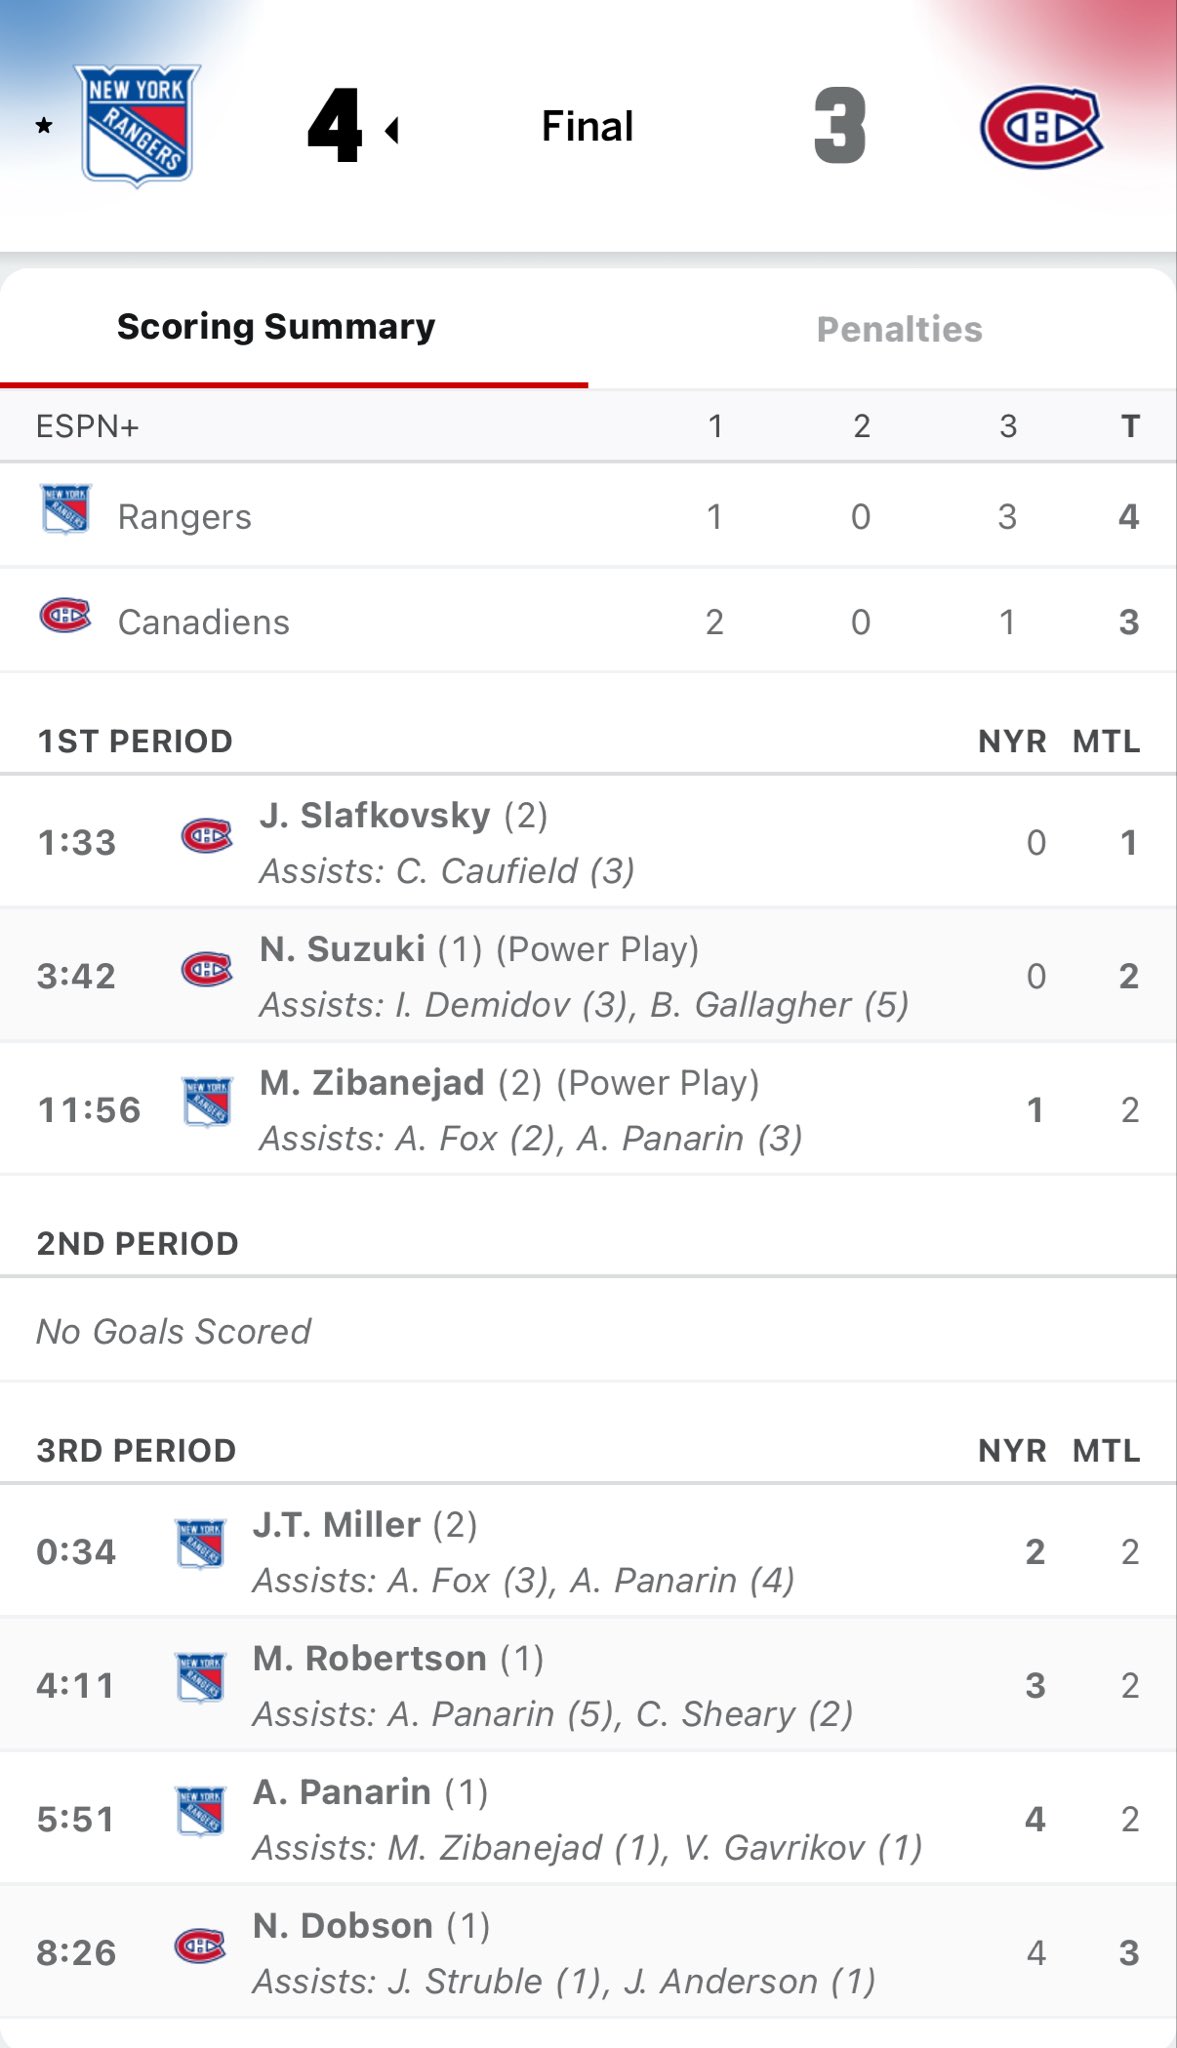Click Canadiens logo next to Slafkovsky goal
The width and height of the screenshot is (1177, 2048).
[x=207, y=836]
